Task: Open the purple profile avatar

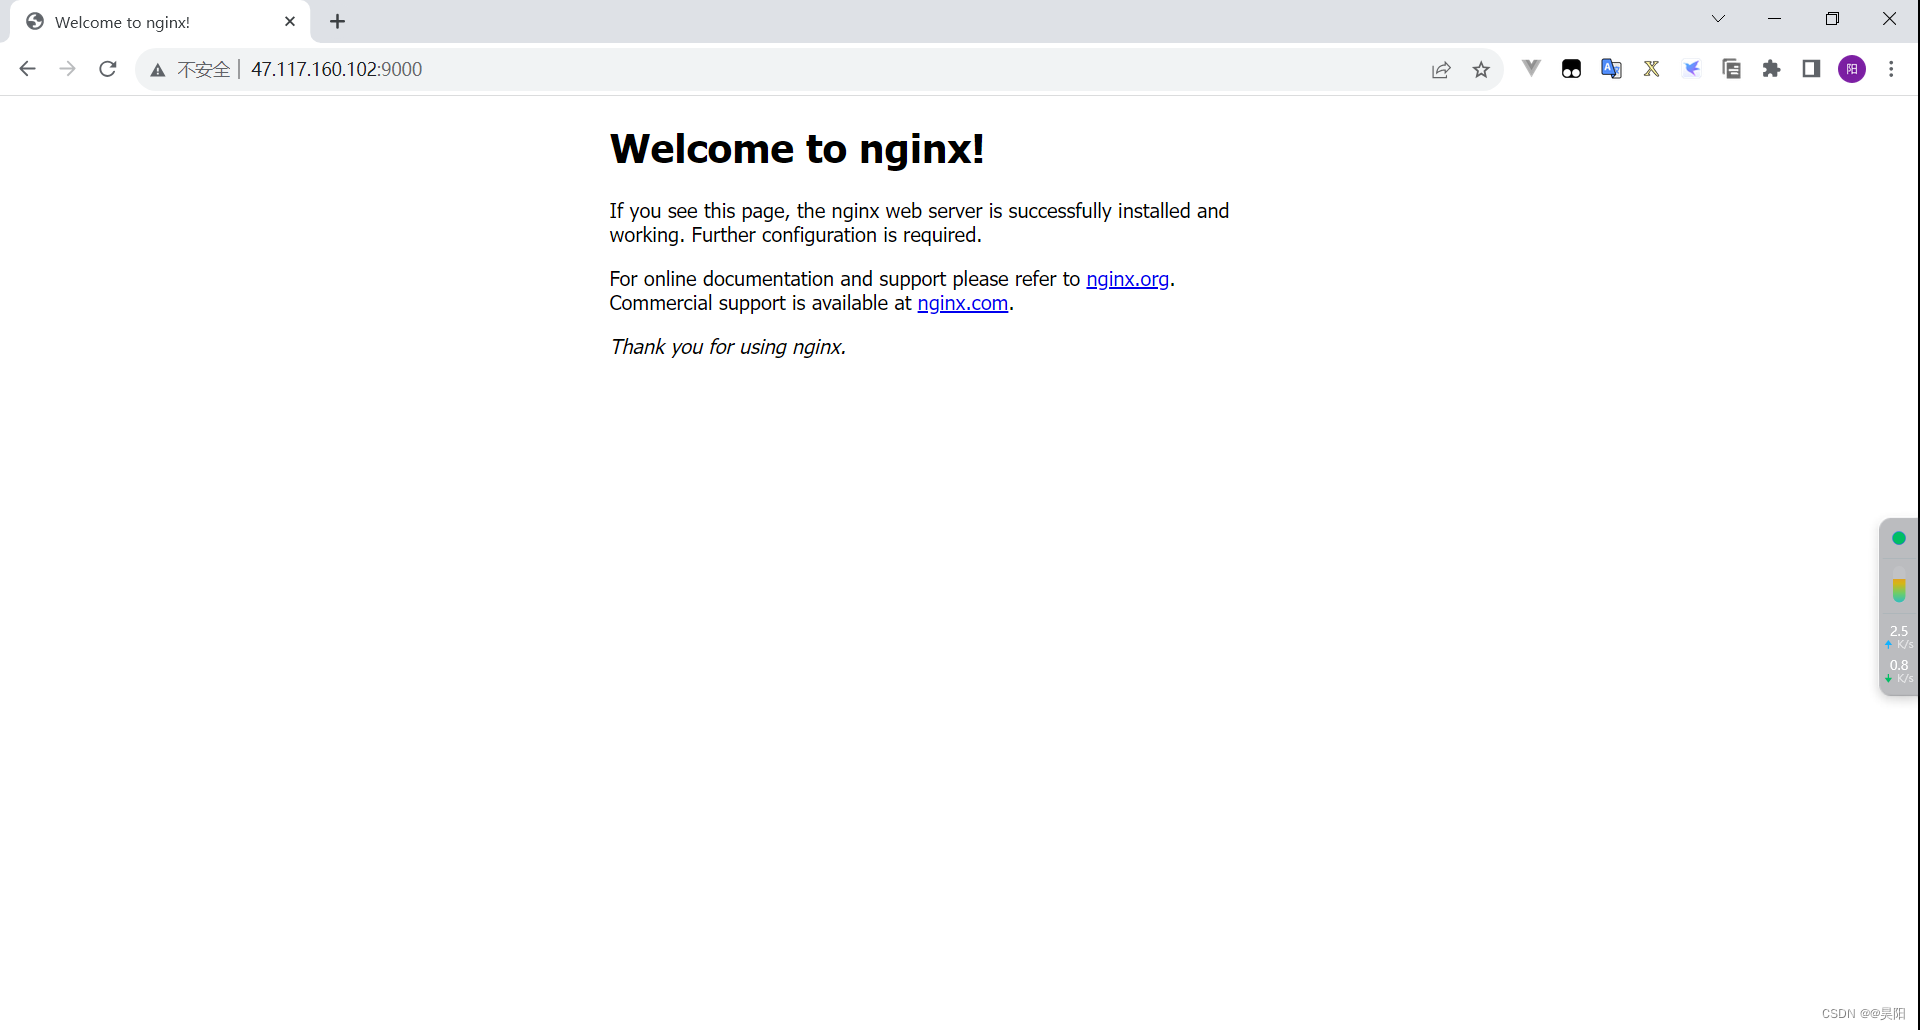Action: click(1852, 69)
